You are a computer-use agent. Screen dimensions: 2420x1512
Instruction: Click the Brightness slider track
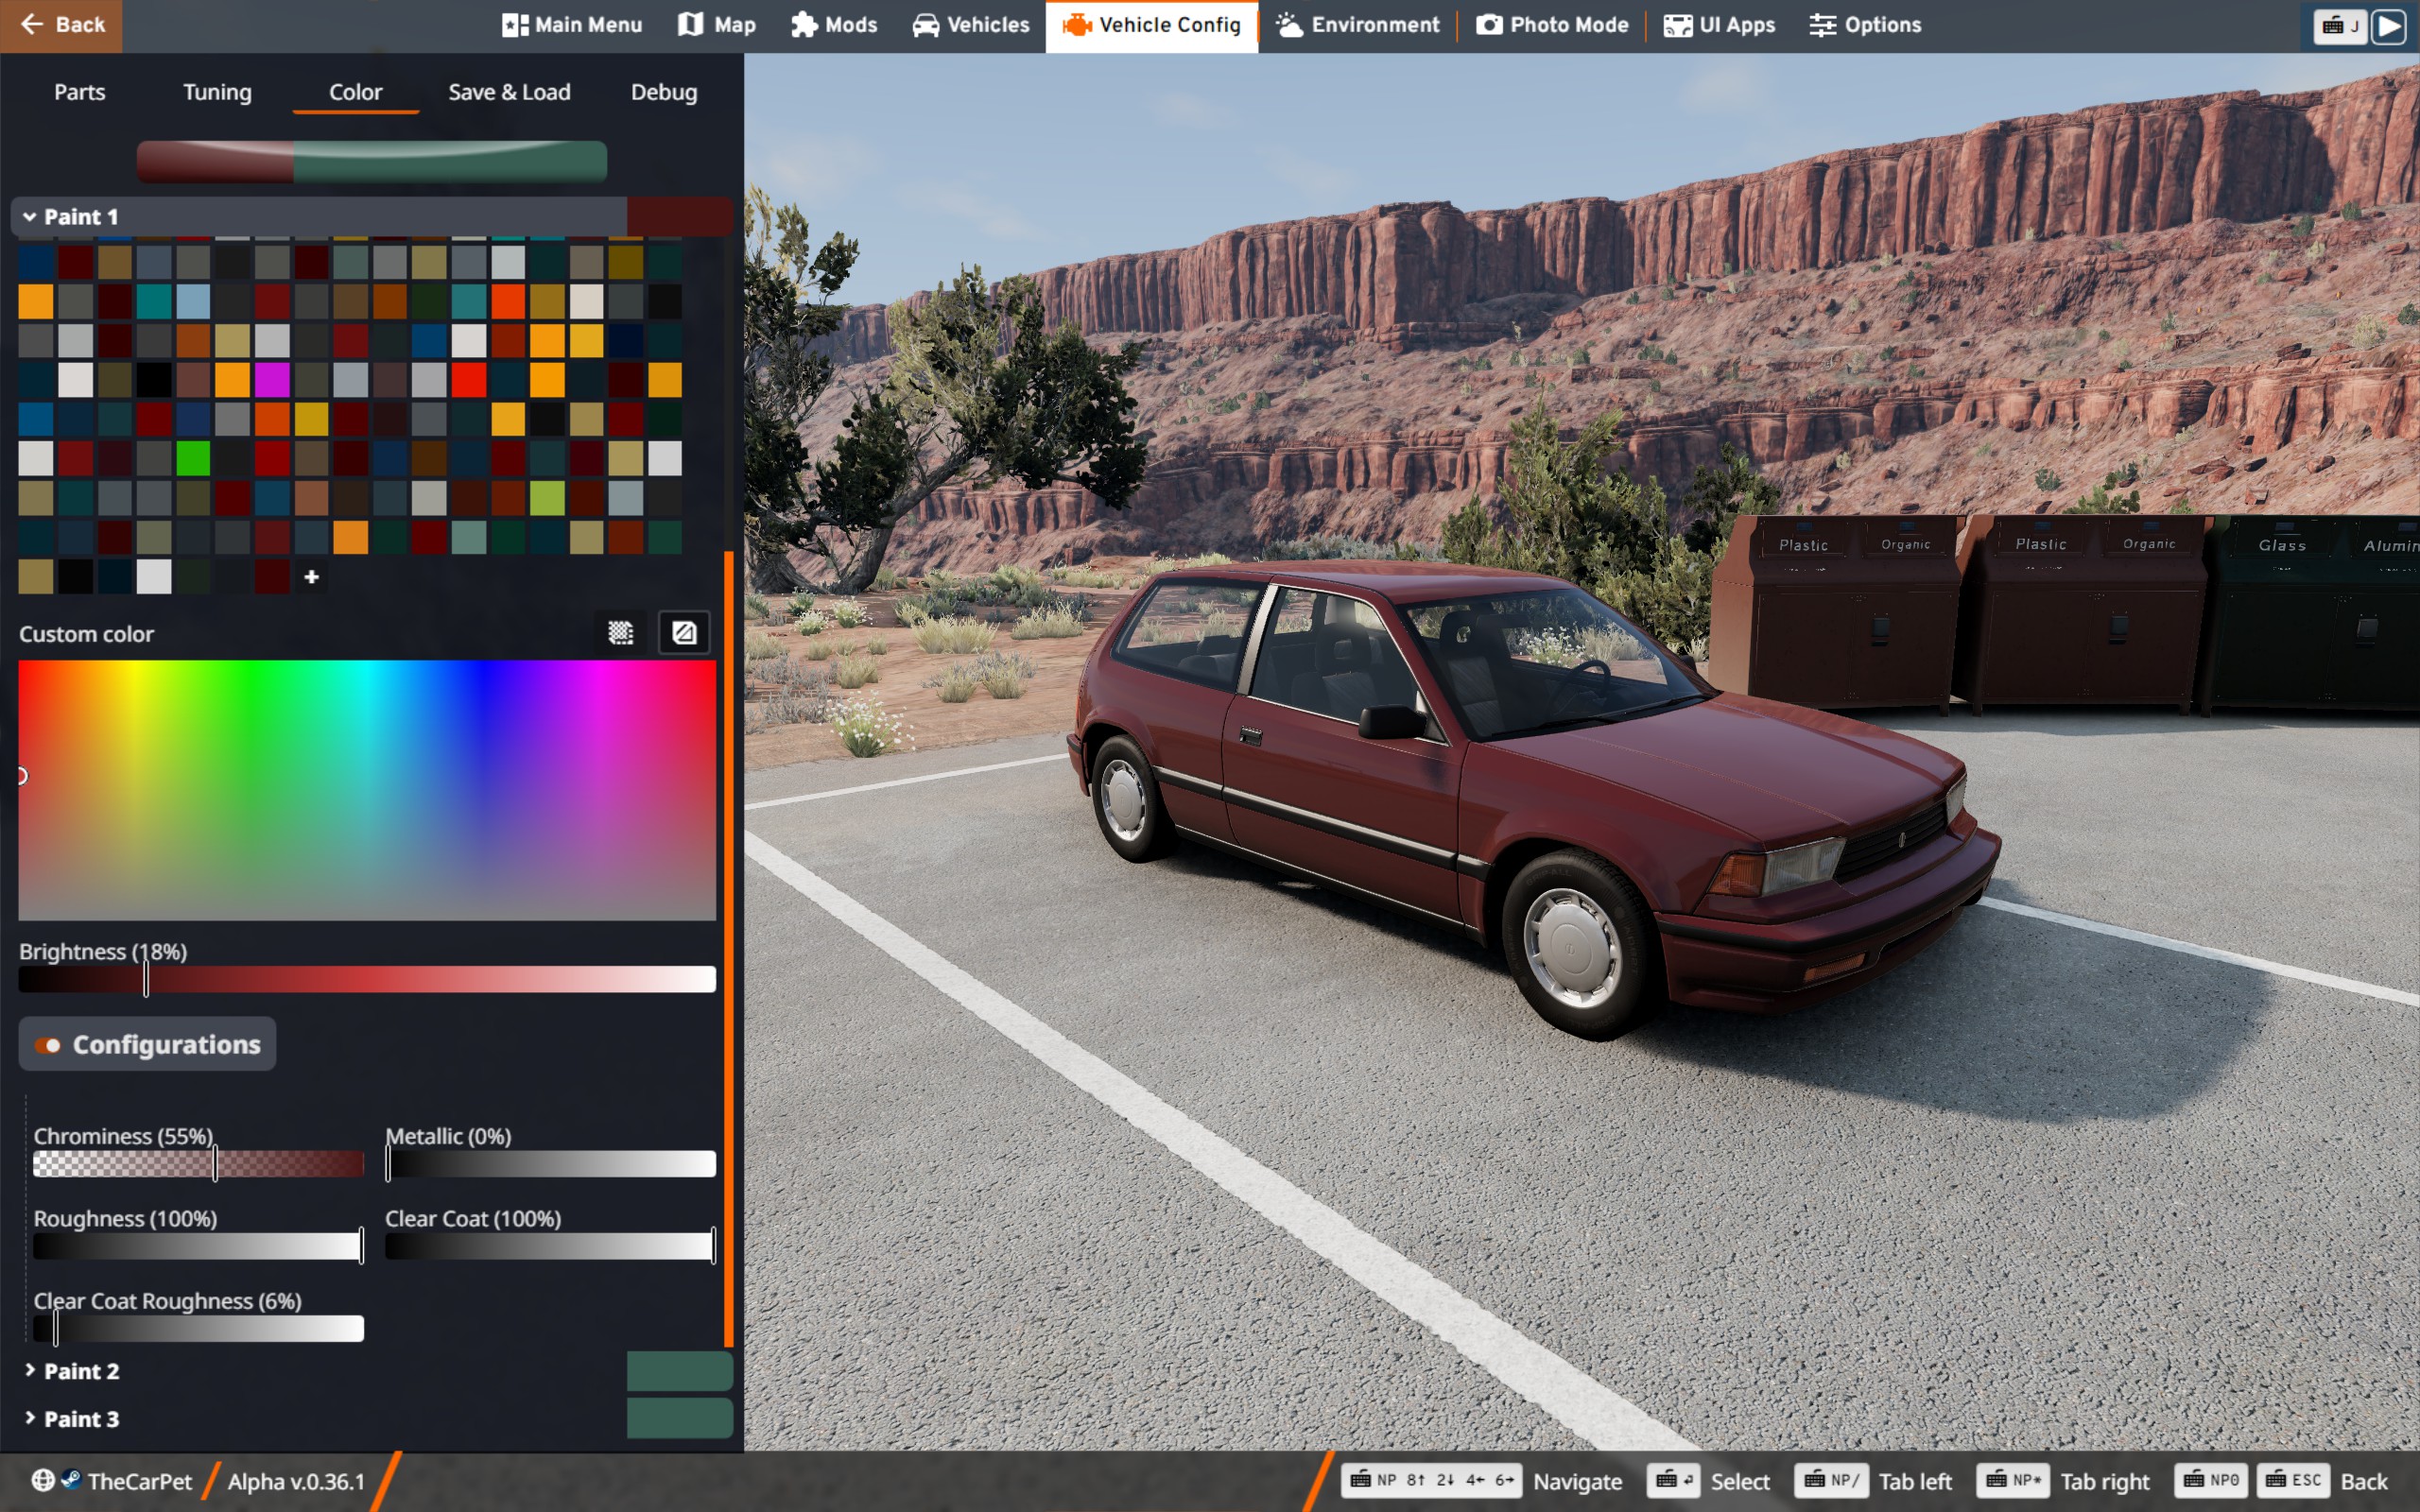[400, 979]
